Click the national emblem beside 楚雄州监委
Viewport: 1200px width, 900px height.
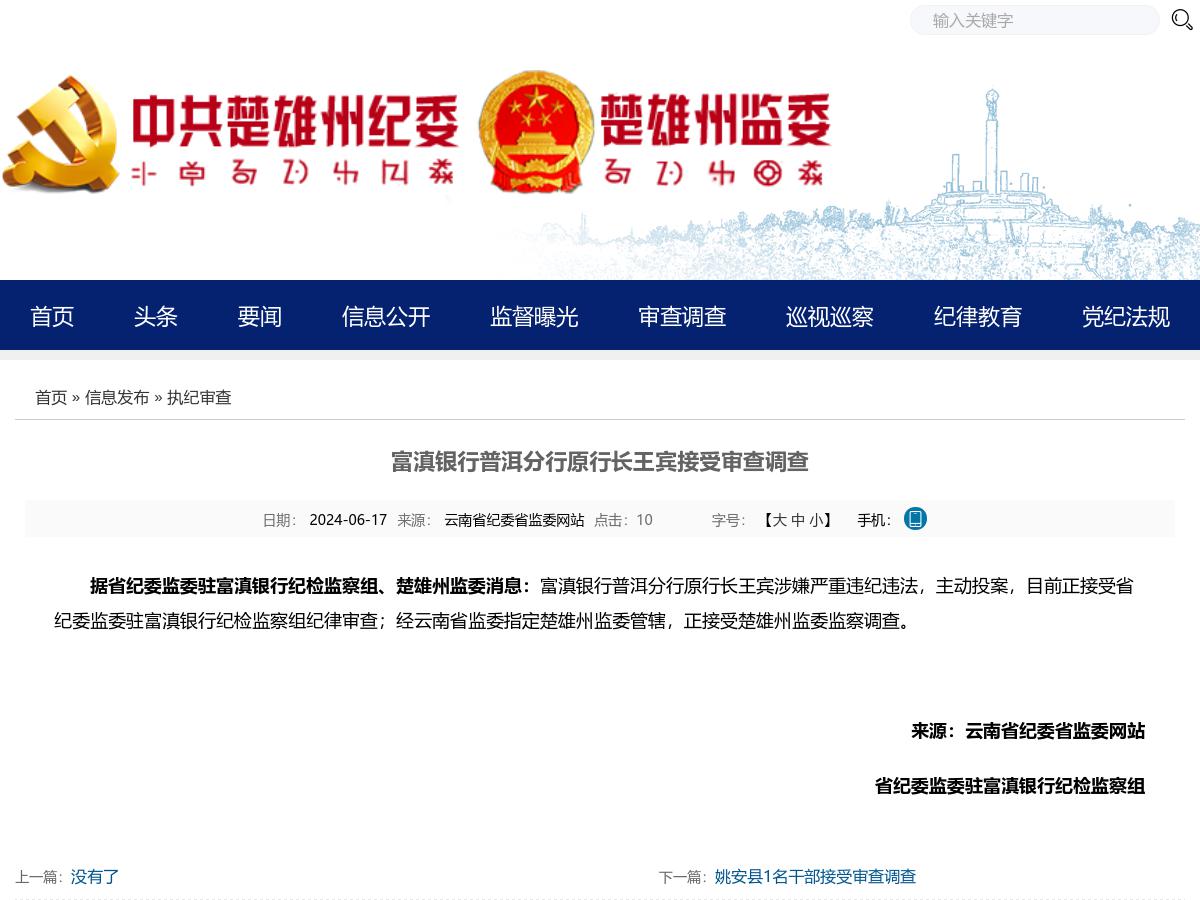[537, 132]
